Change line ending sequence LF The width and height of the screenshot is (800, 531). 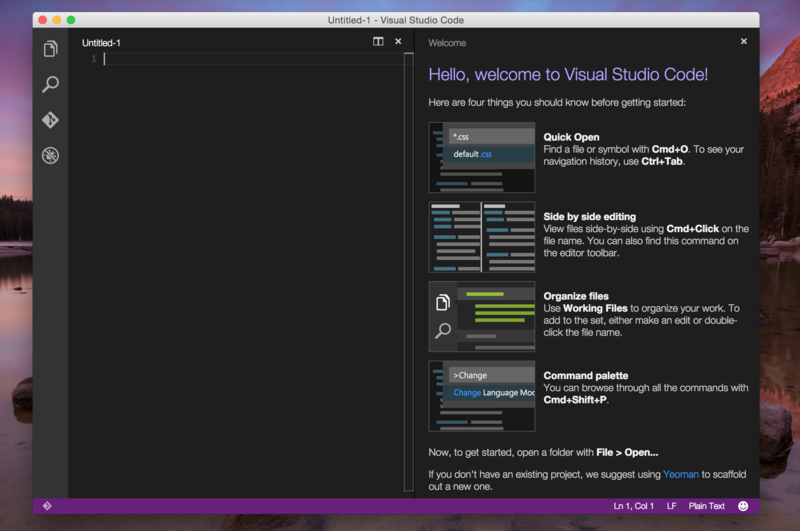671,506
